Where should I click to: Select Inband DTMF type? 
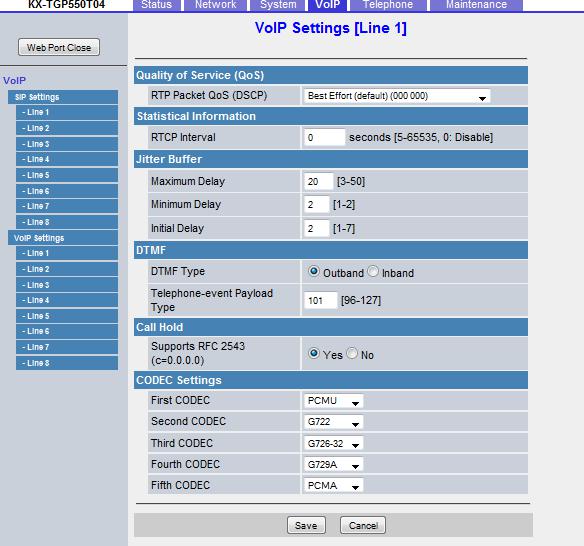(x=373, y=272)
